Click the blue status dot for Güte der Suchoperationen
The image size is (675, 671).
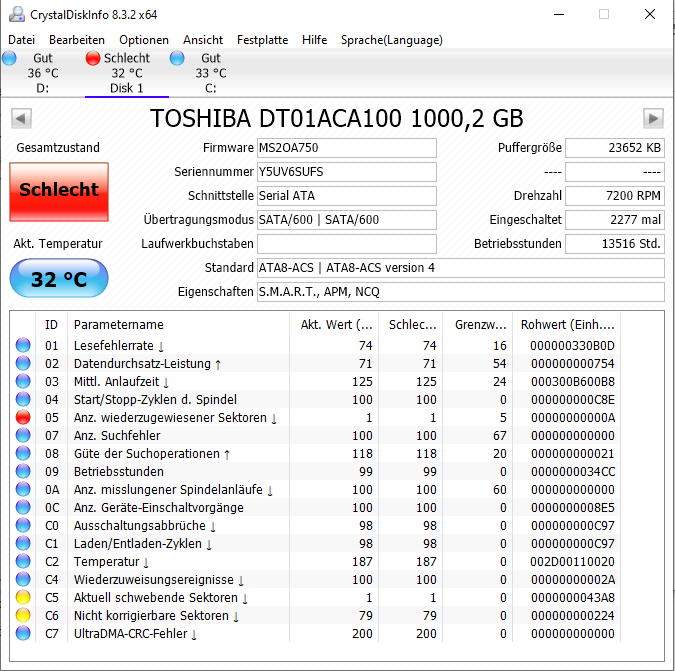pyautogui.click(x=23, y=454)
